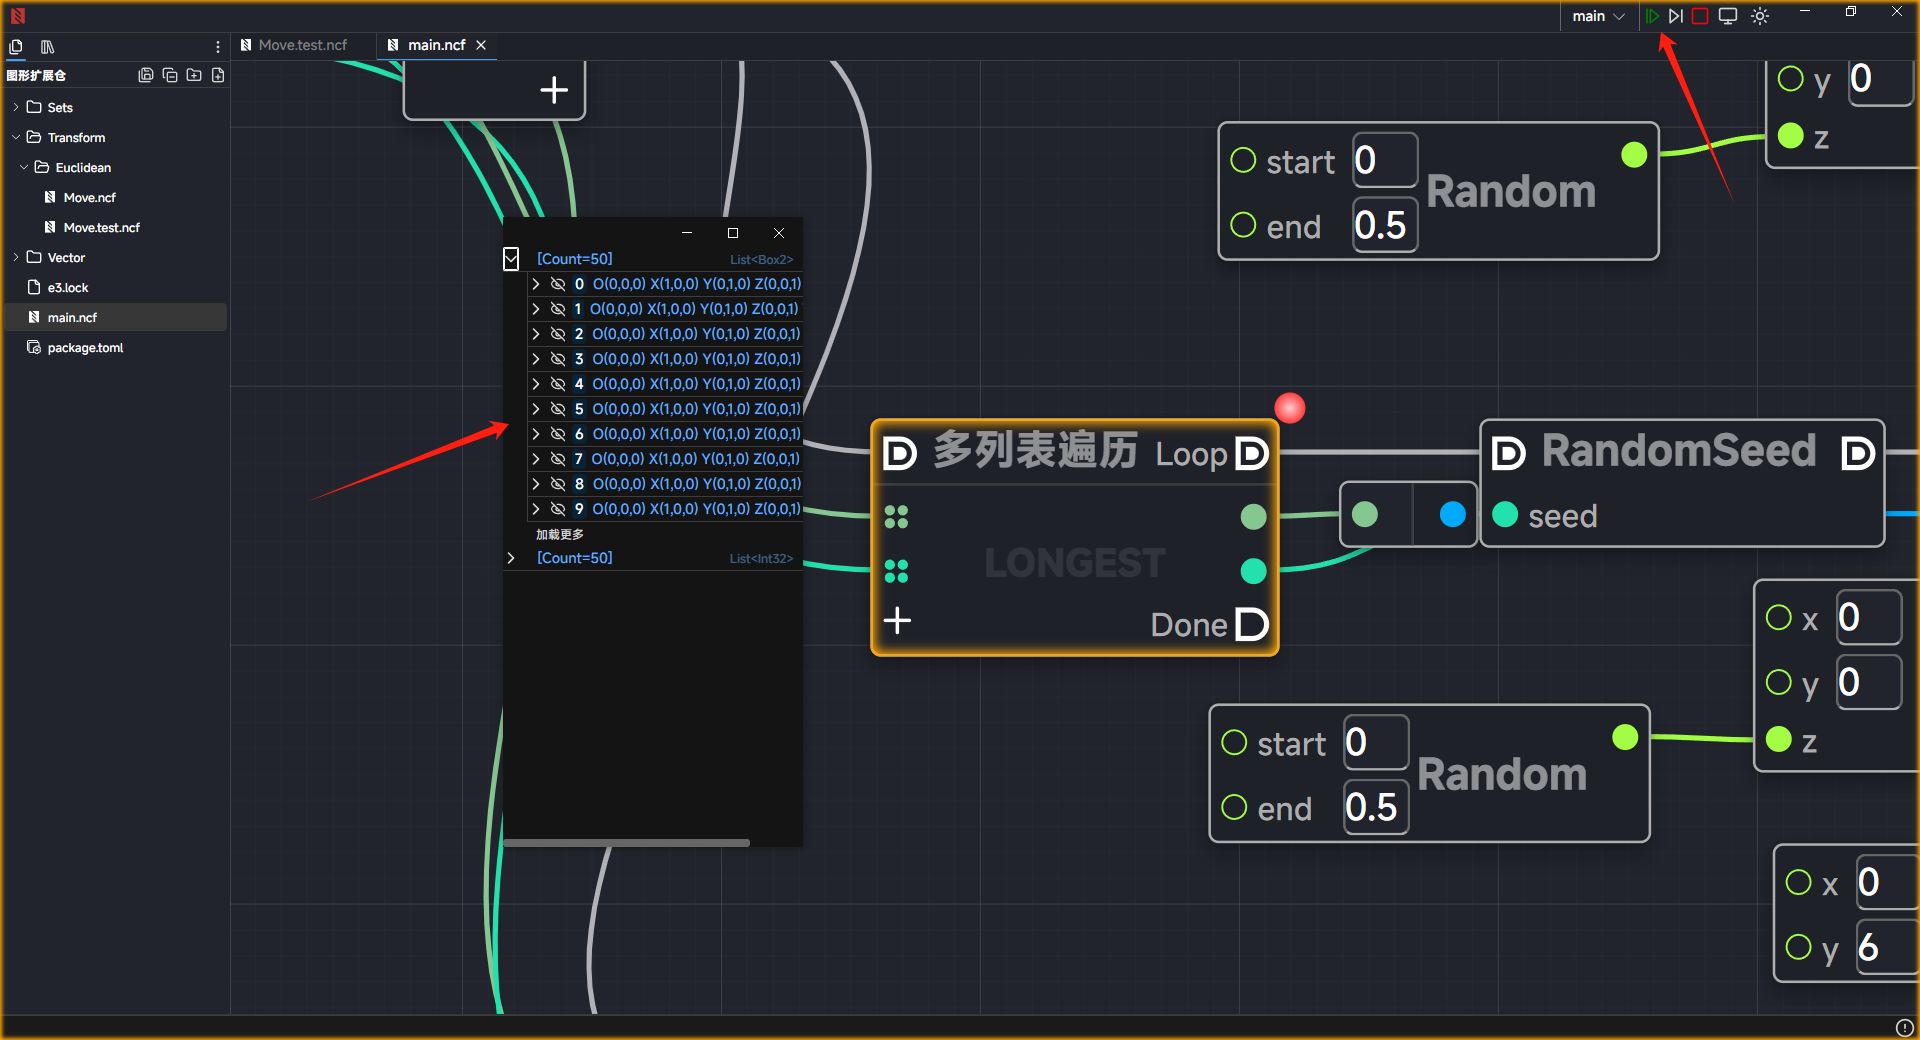This screenshot has height=1040, width=1920.
Task: Open the main branch dropdown
Action: 1598,16
